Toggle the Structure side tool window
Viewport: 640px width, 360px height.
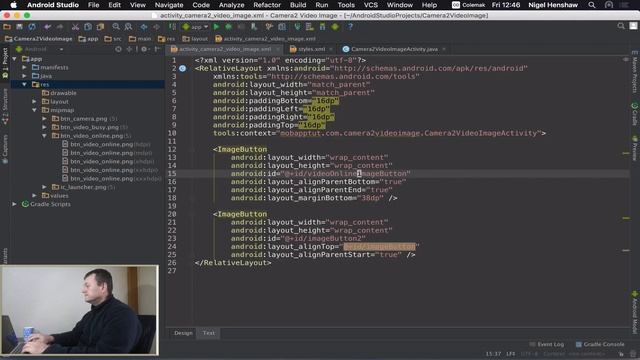coord(5,107)
